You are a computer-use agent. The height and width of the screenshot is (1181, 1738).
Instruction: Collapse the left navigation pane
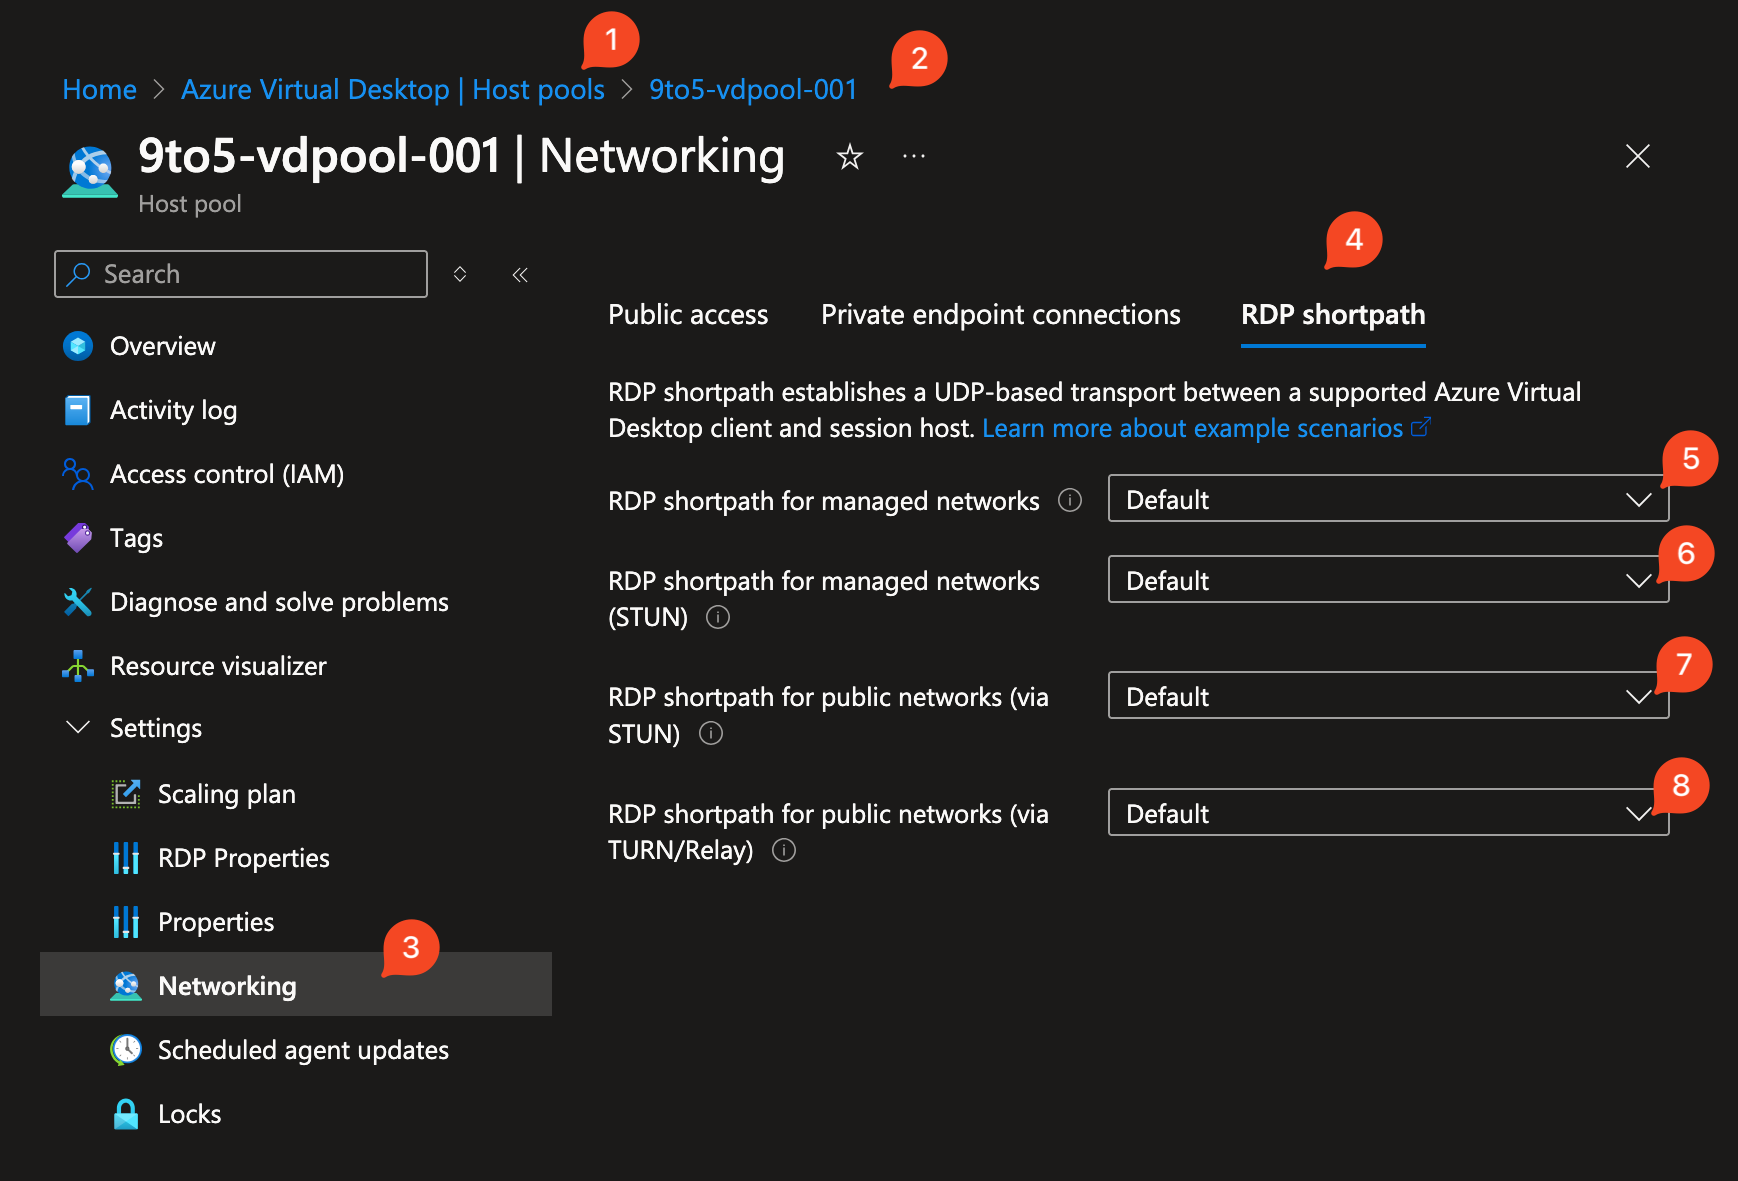[x=519, y=274]
